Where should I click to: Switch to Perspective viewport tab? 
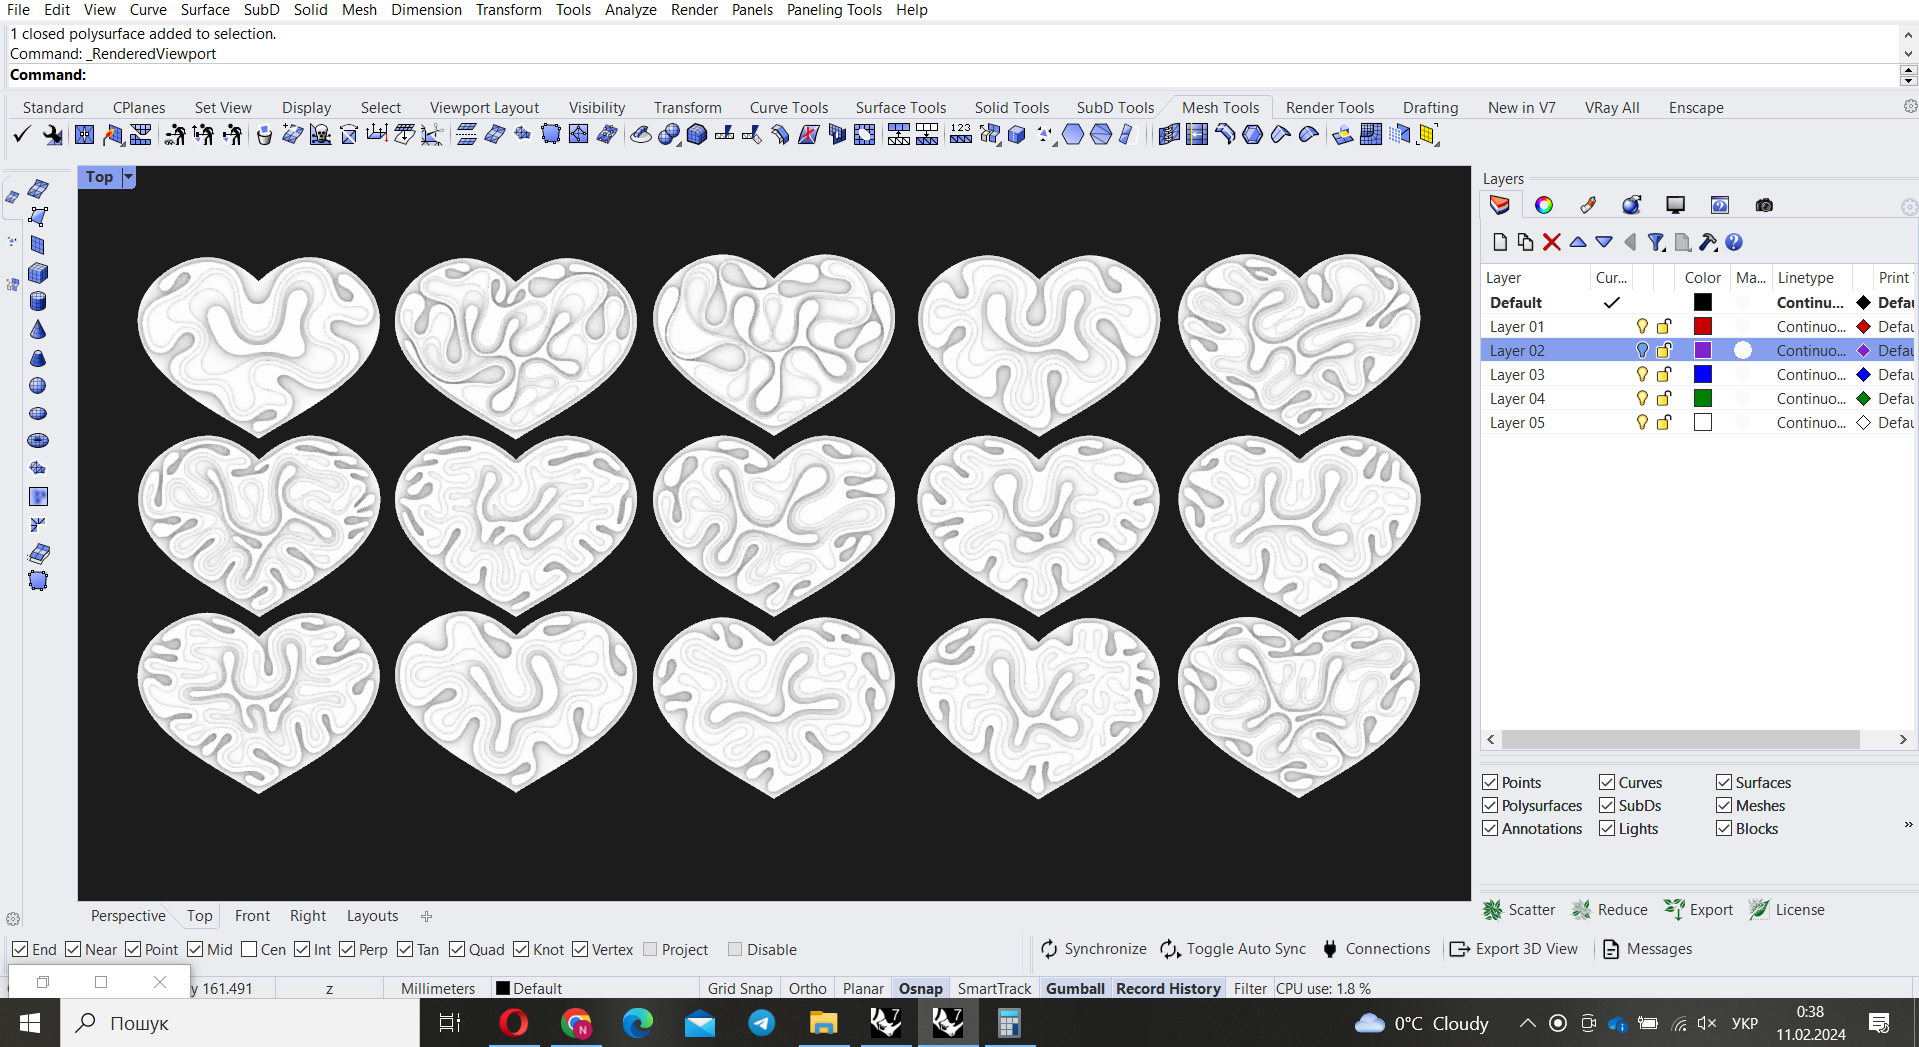point(128,915)
